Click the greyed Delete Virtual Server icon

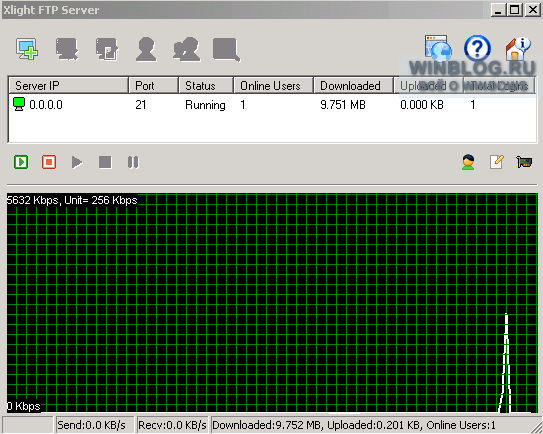pyautogui.click(x=67, y=49)
